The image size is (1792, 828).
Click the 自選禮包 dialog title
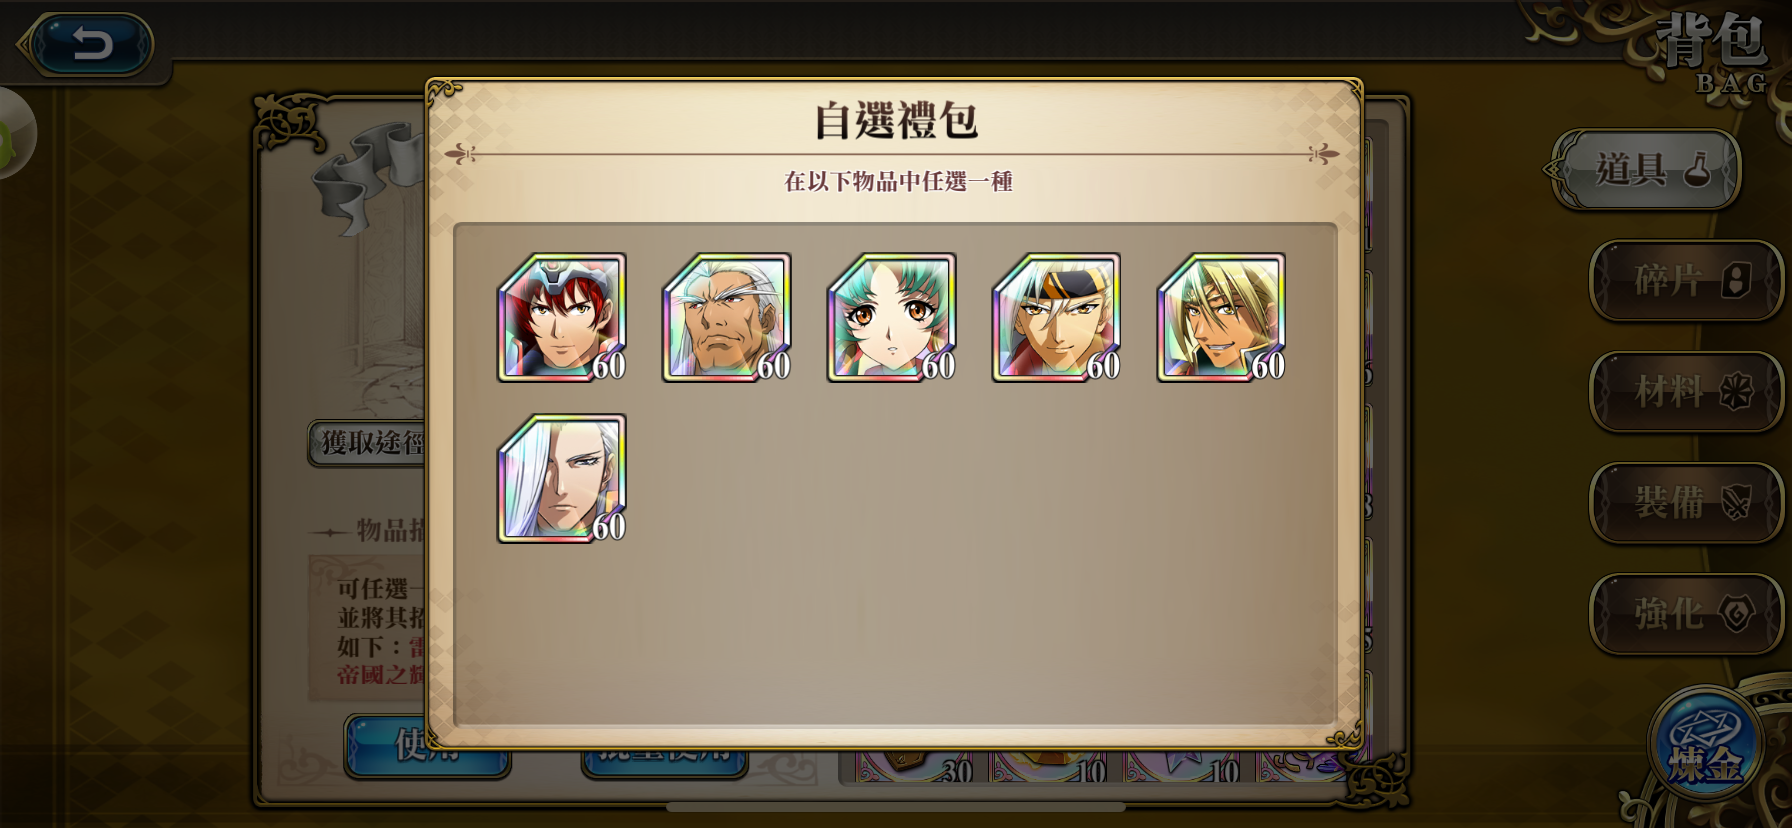click(896, 121)
